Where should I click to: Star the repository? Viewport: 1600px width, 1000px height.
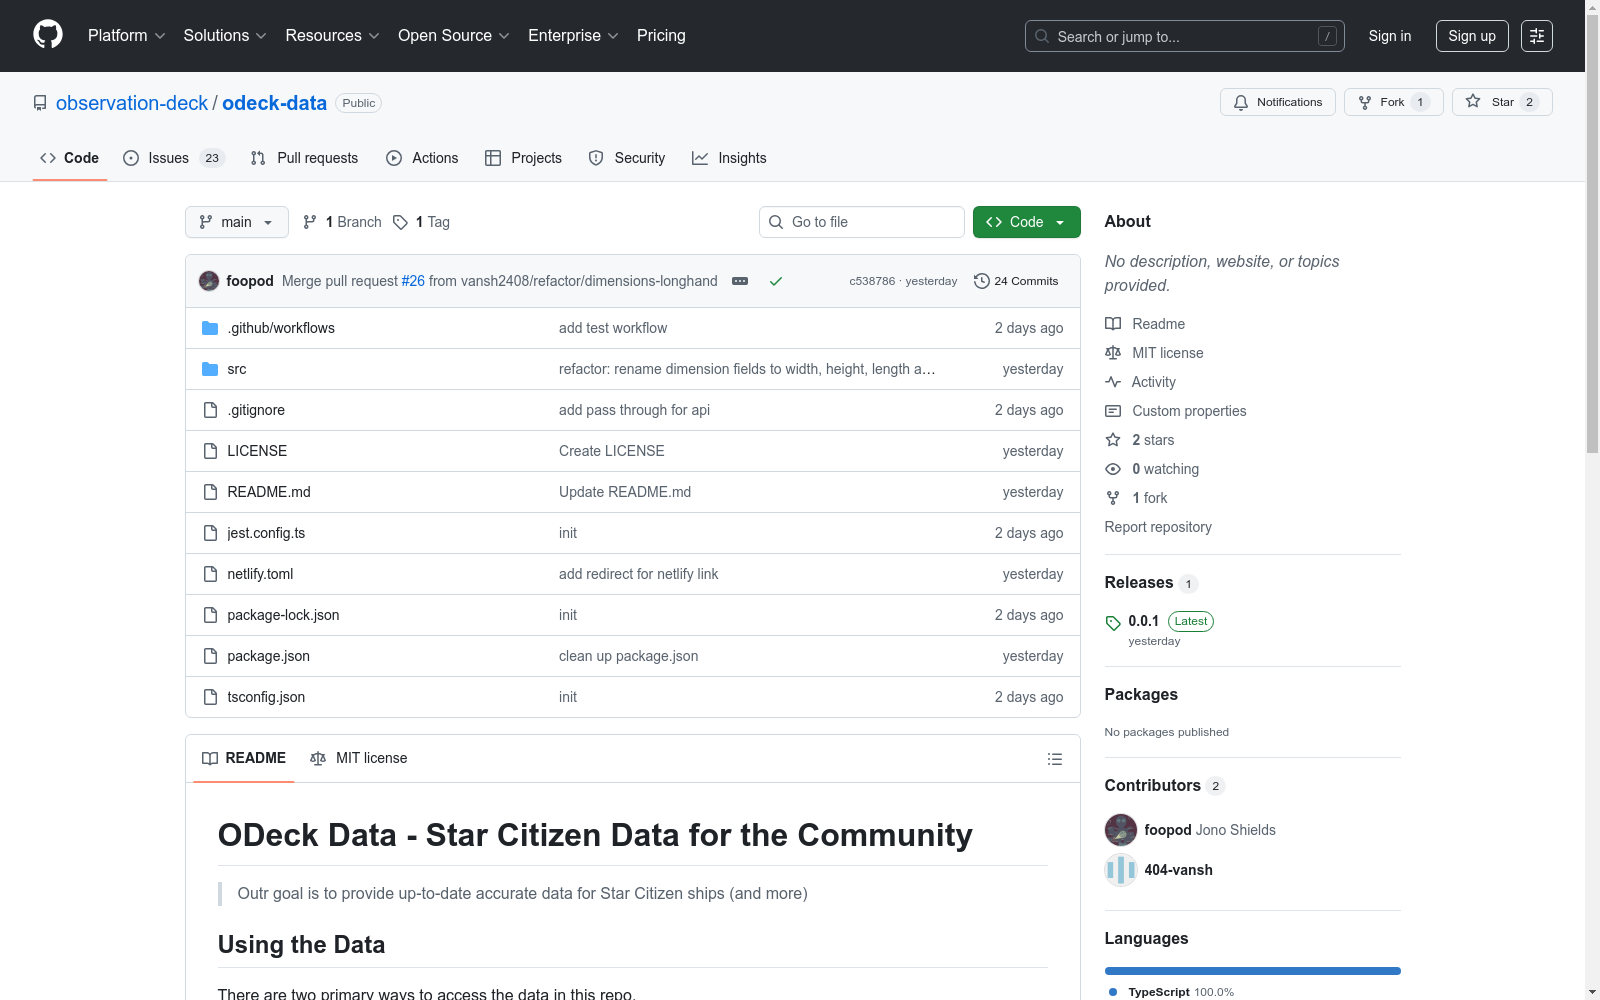[x=1502, y=102]
